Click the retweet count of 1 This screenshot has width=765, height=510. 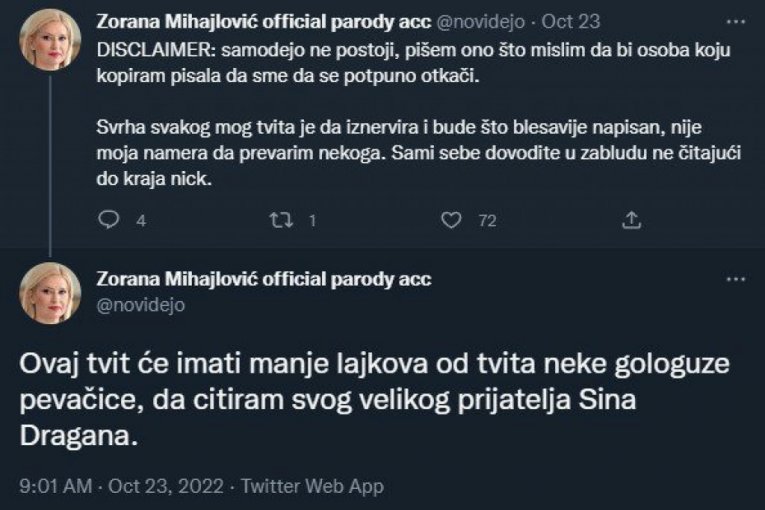point(313,221)
